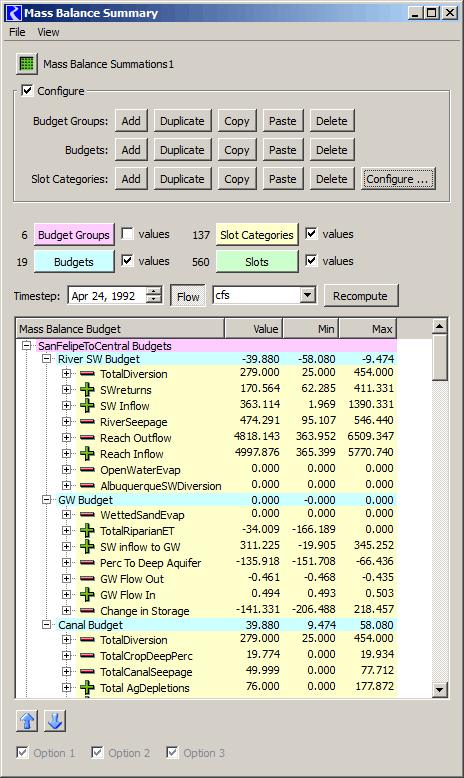Click the blue up arrow button
This screenshot has height=778, width=464.
coord(27,720)
